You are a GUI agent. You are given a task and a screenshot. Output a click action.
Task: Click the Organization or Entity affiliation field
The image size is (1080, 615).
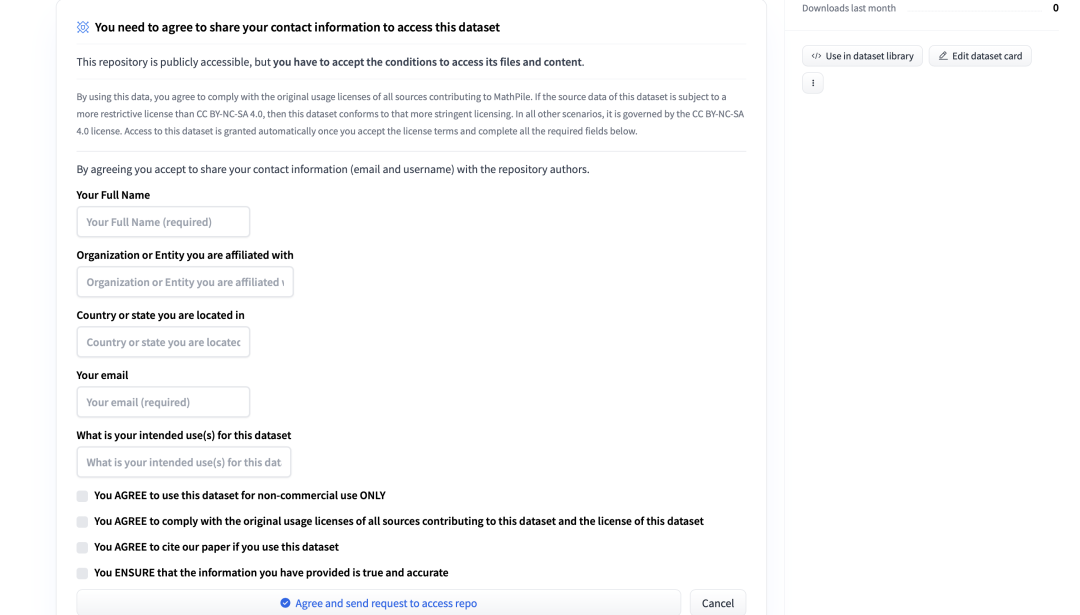(x=185, y=282)
